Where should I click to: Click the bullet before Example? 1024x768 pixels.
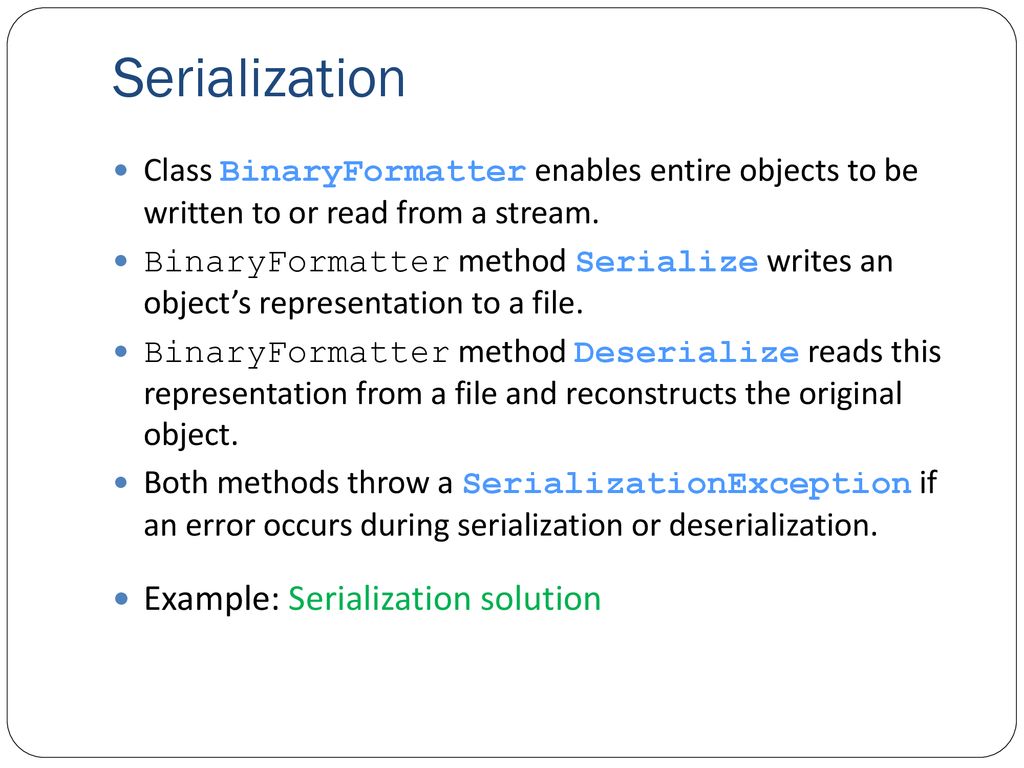coord(121,598)
